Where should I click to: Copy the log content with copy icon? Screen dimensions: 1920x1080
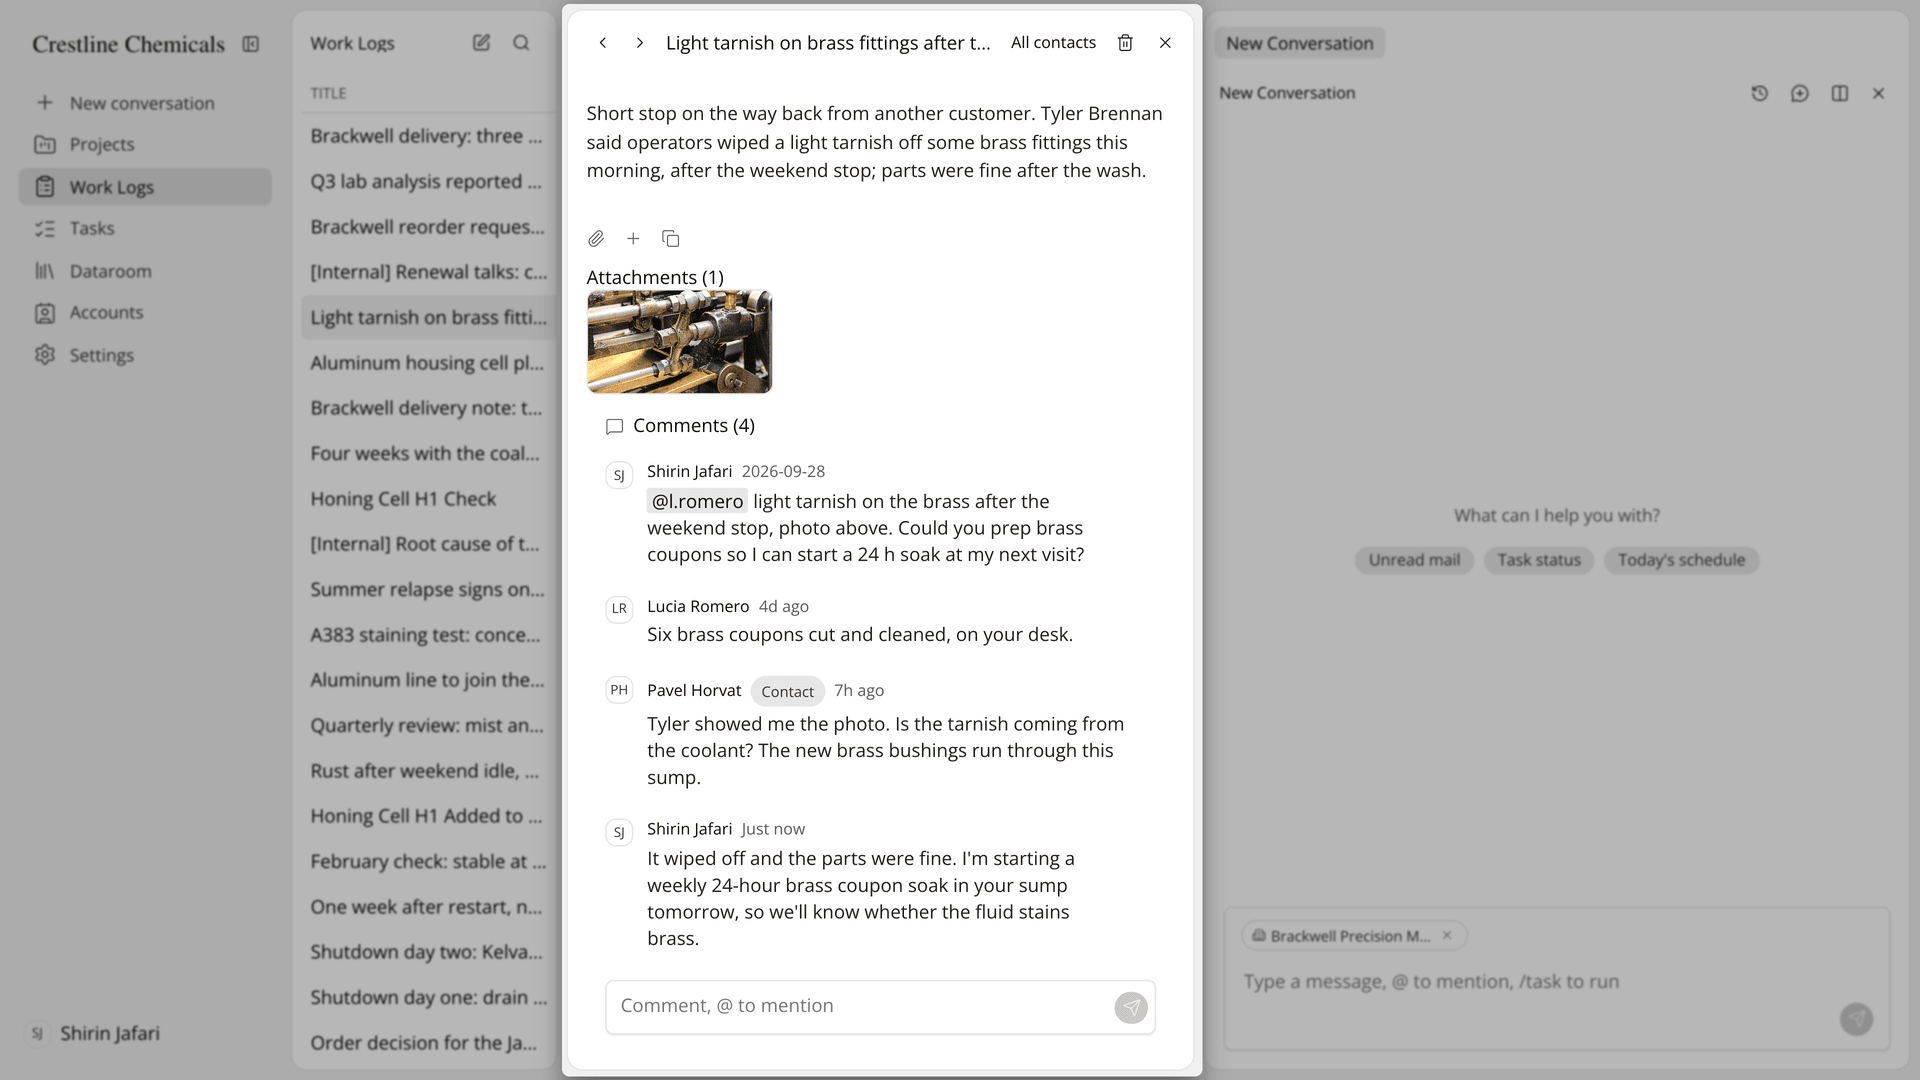671,238
